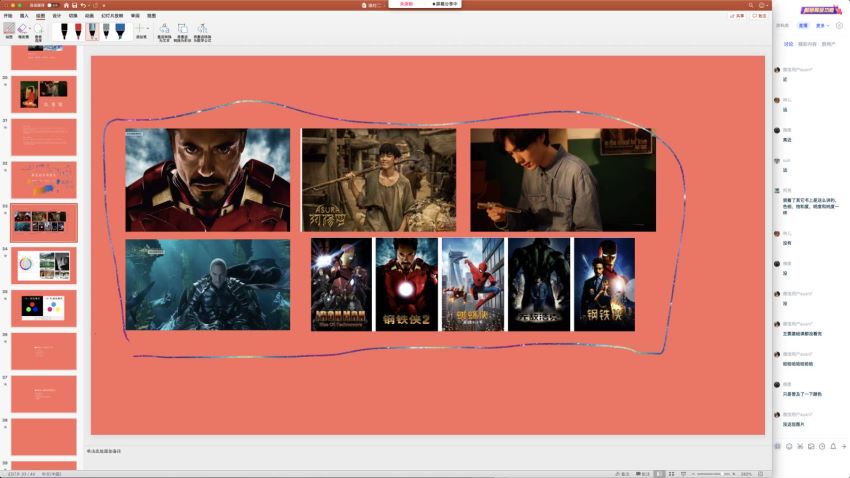The width and height of the screenshot is (850, 478).
Task: Click the hexagon settings icon in side panel
Action: (839, 25)
